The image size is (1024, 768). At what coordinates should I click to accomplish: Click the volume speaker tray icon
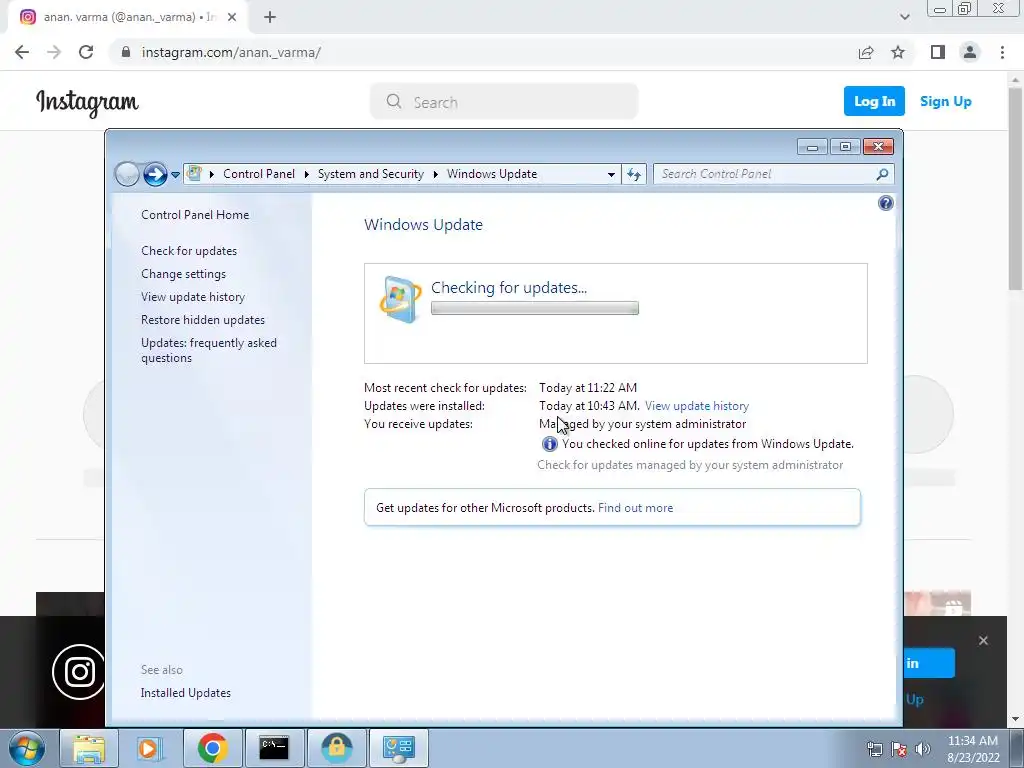(922, 749)
